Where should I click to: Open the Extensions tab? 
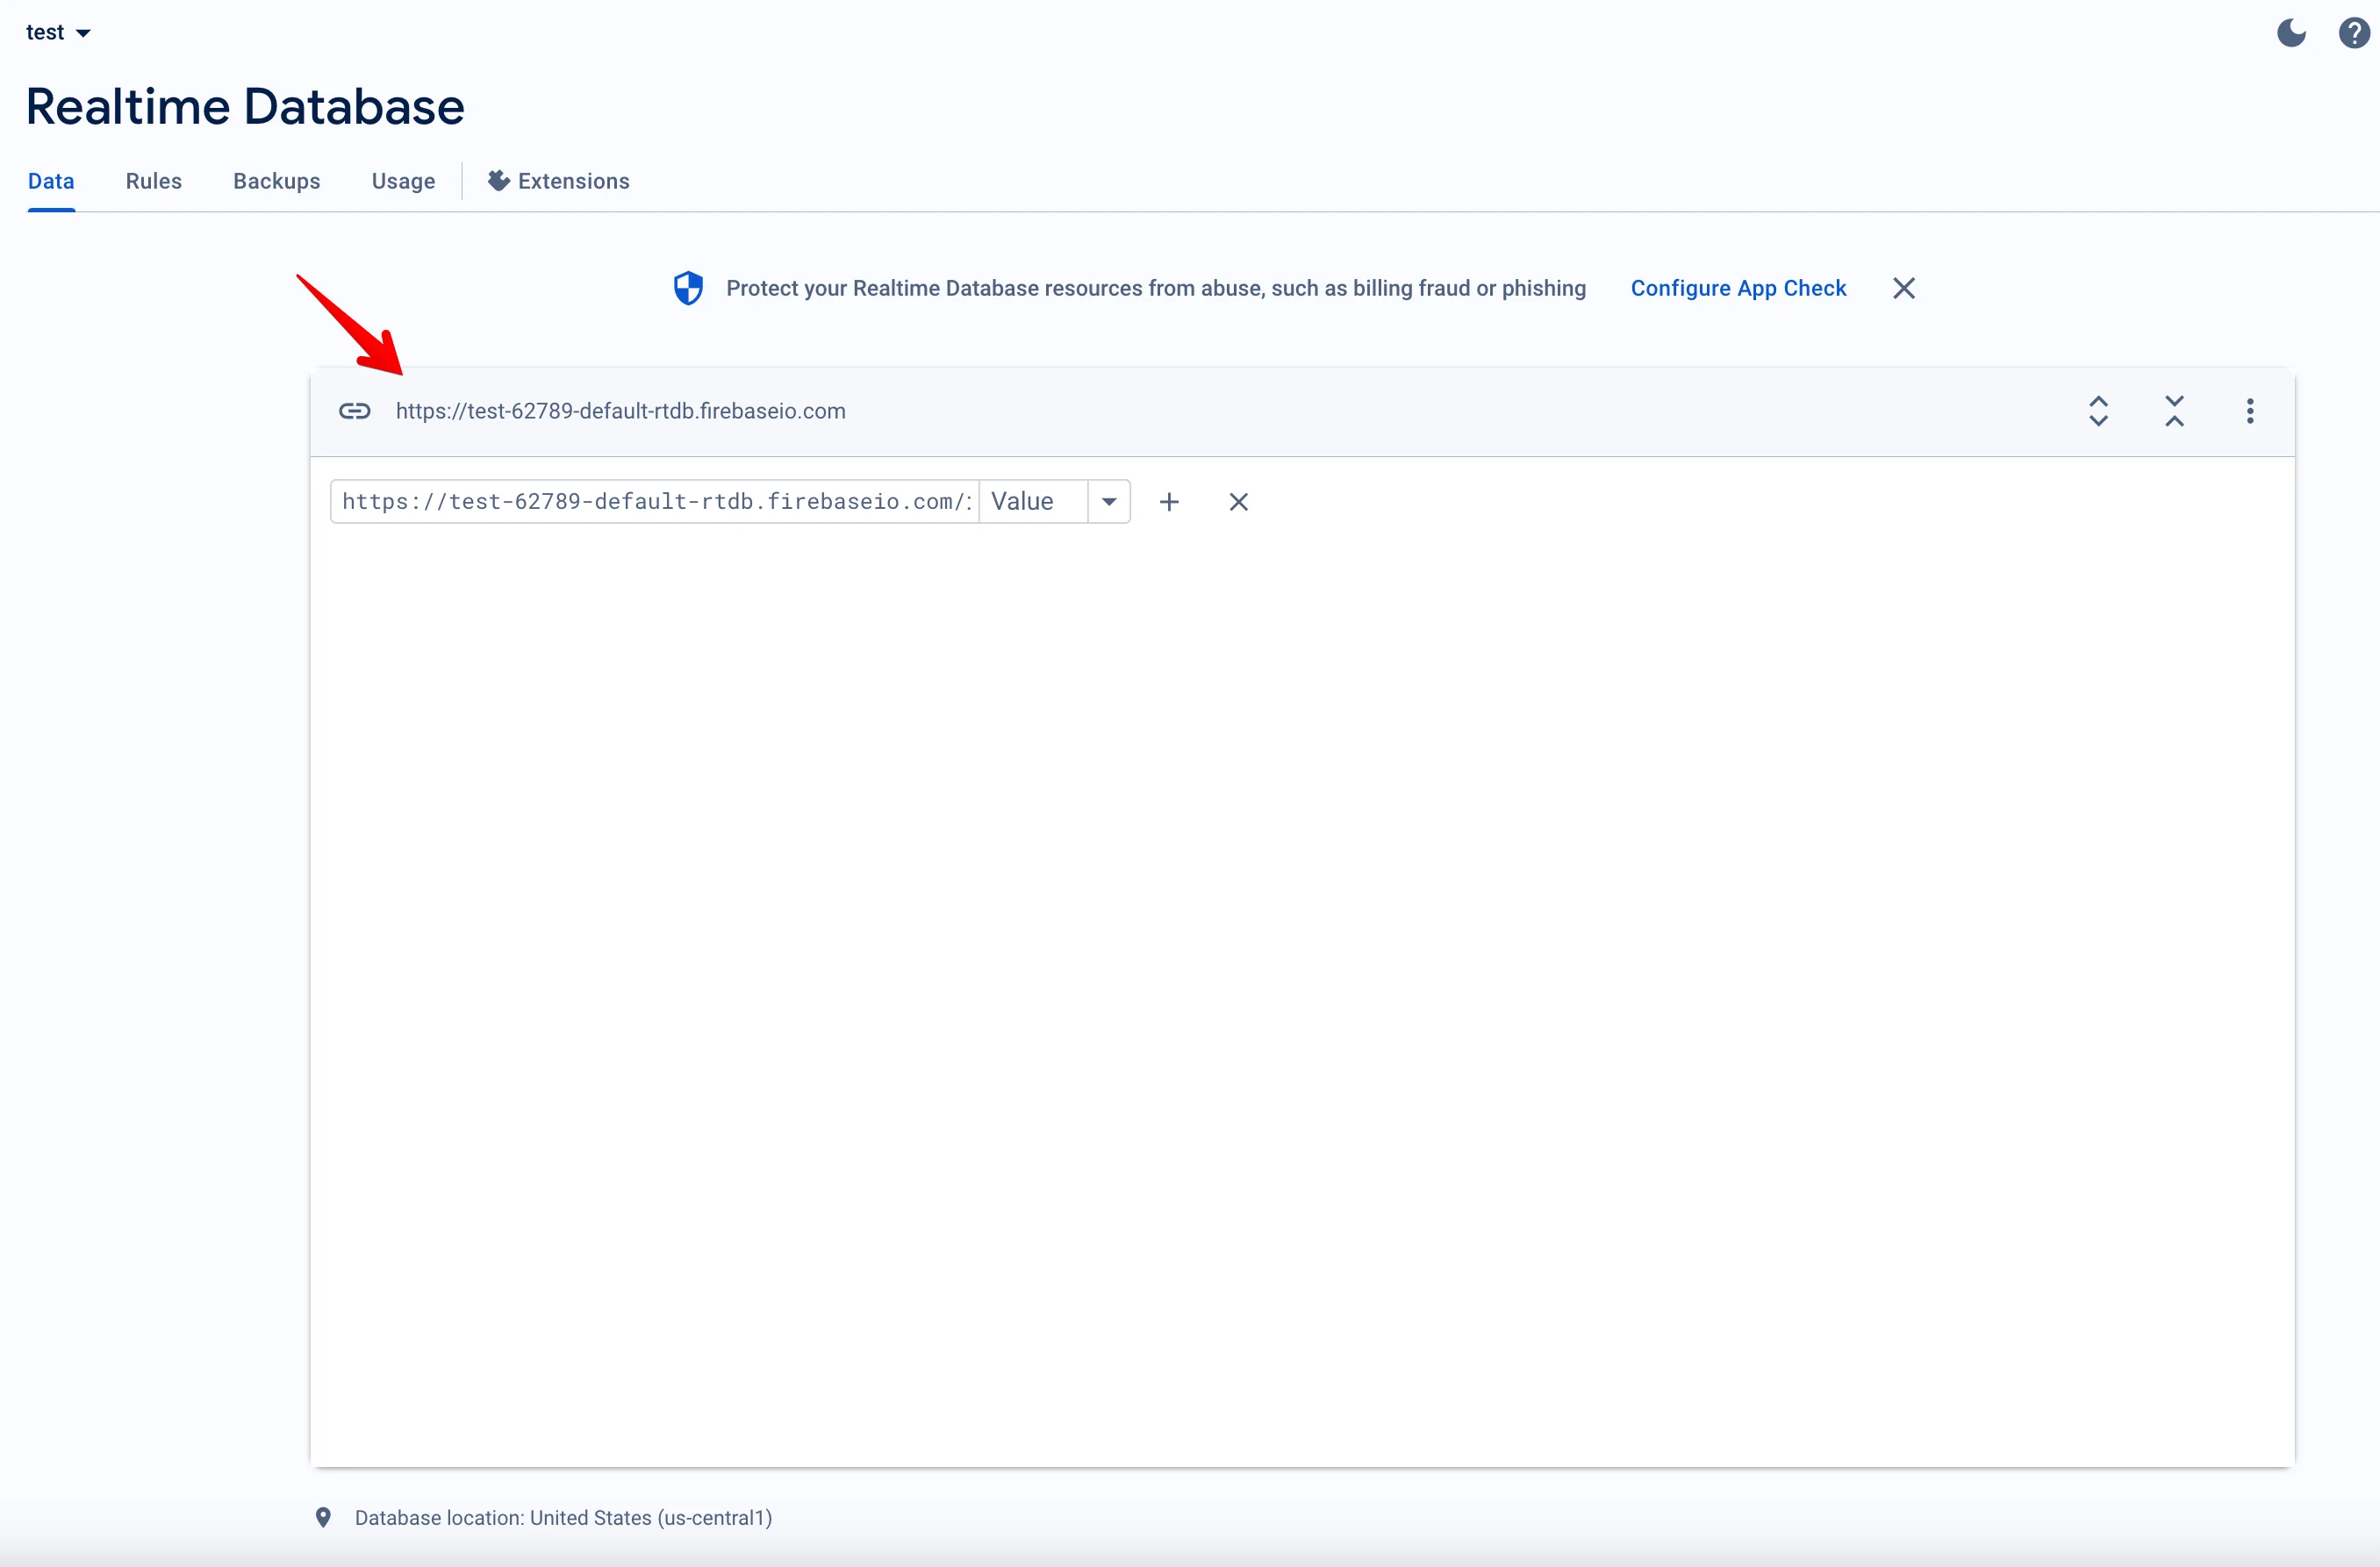click(558, 180)
